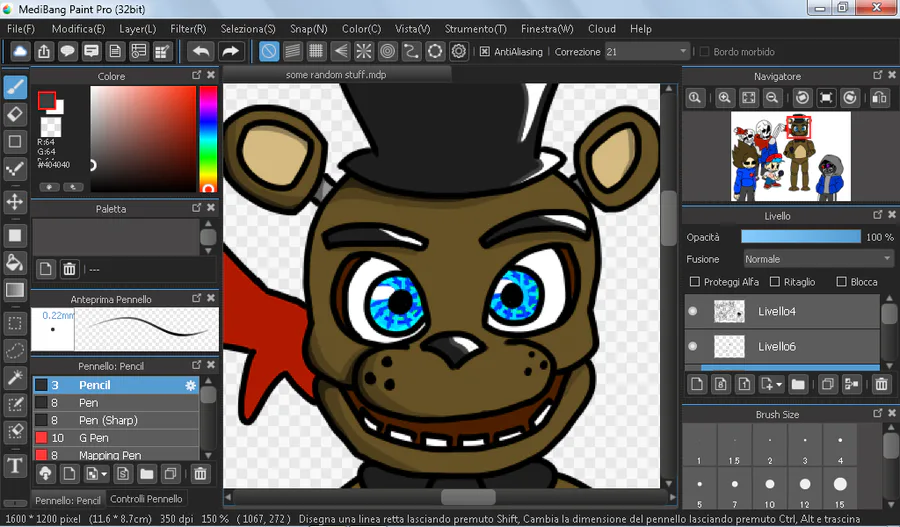Toggle visibility of Livello6 layer
900x527 pixels.
693,346
